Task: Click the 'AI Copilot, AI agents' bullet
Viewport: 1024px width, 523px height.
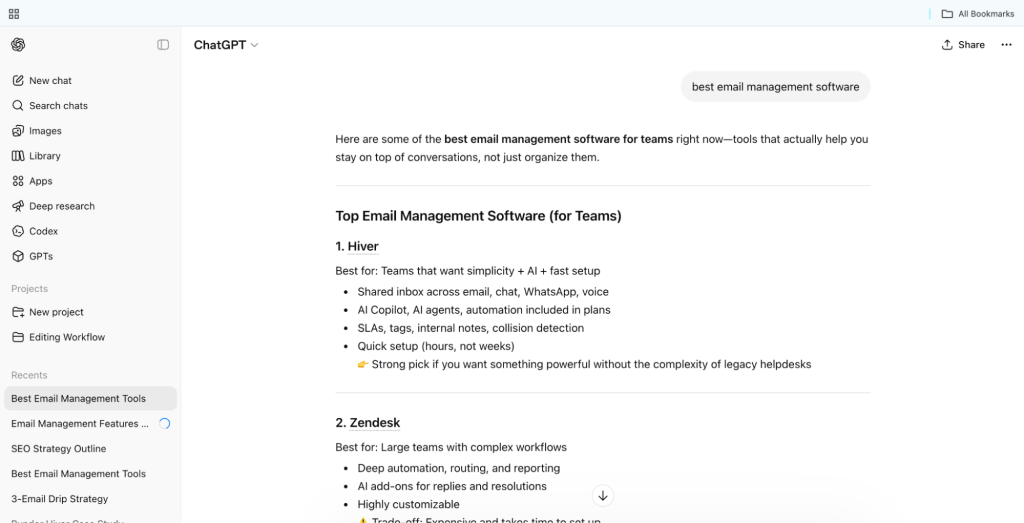Action: tap(484, 310)
